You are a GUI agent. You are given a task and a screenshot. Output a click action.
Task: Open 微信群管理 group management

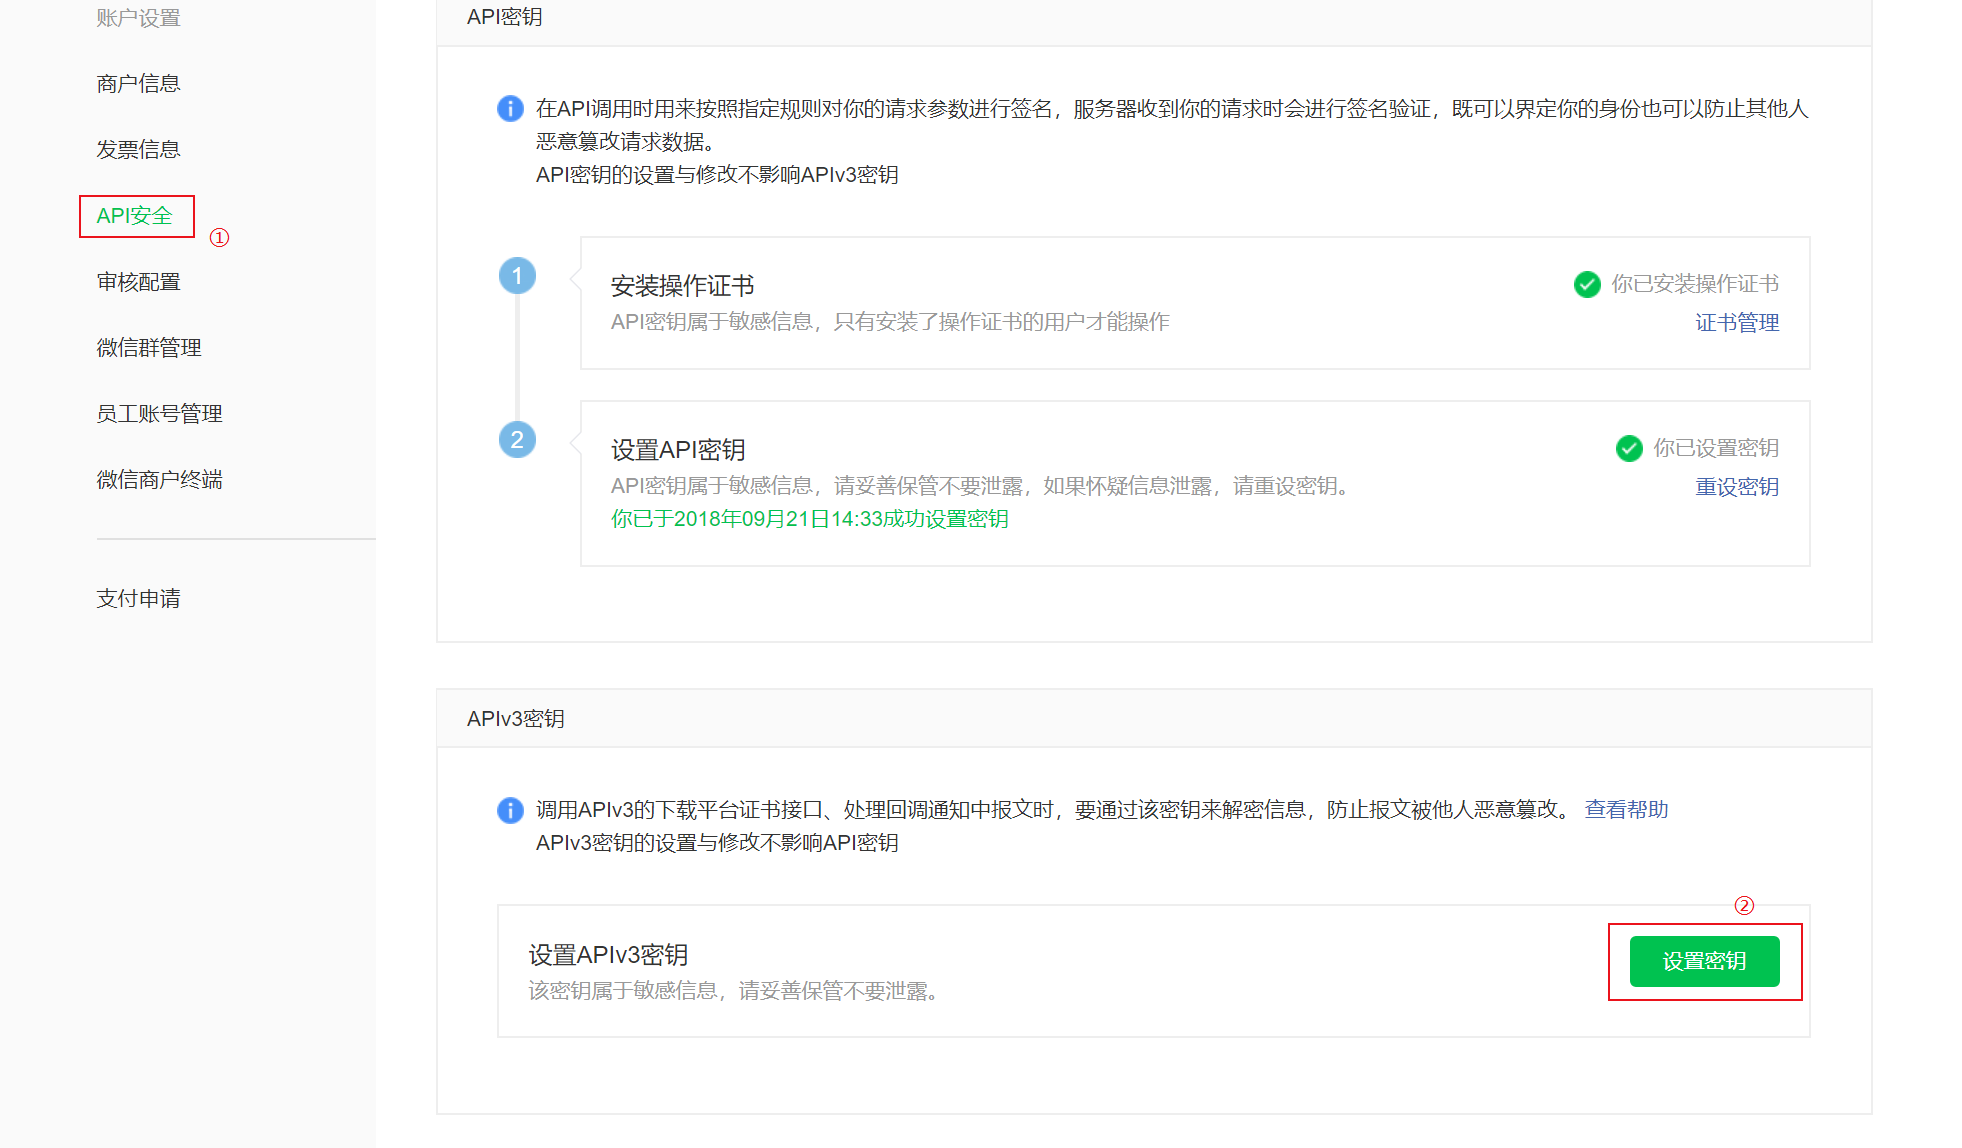click(x=148, y=347)
